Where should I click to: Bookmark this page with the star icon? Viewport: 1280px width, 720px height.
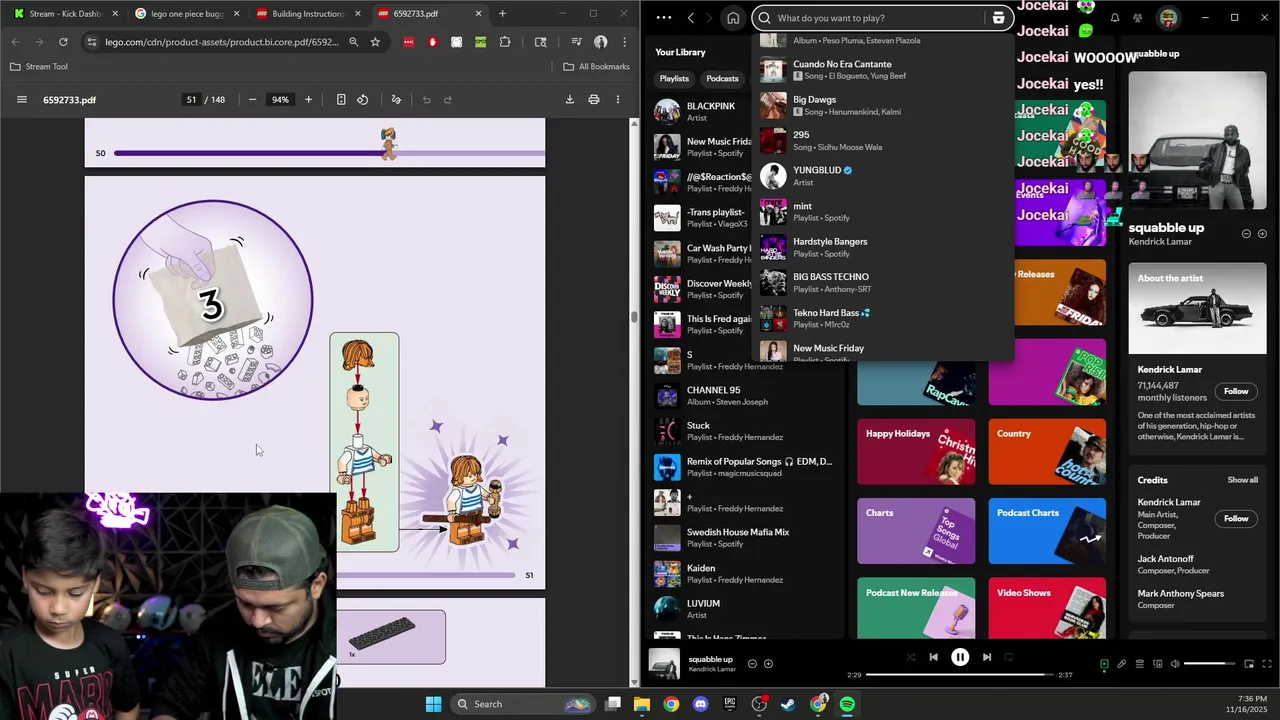375,42
